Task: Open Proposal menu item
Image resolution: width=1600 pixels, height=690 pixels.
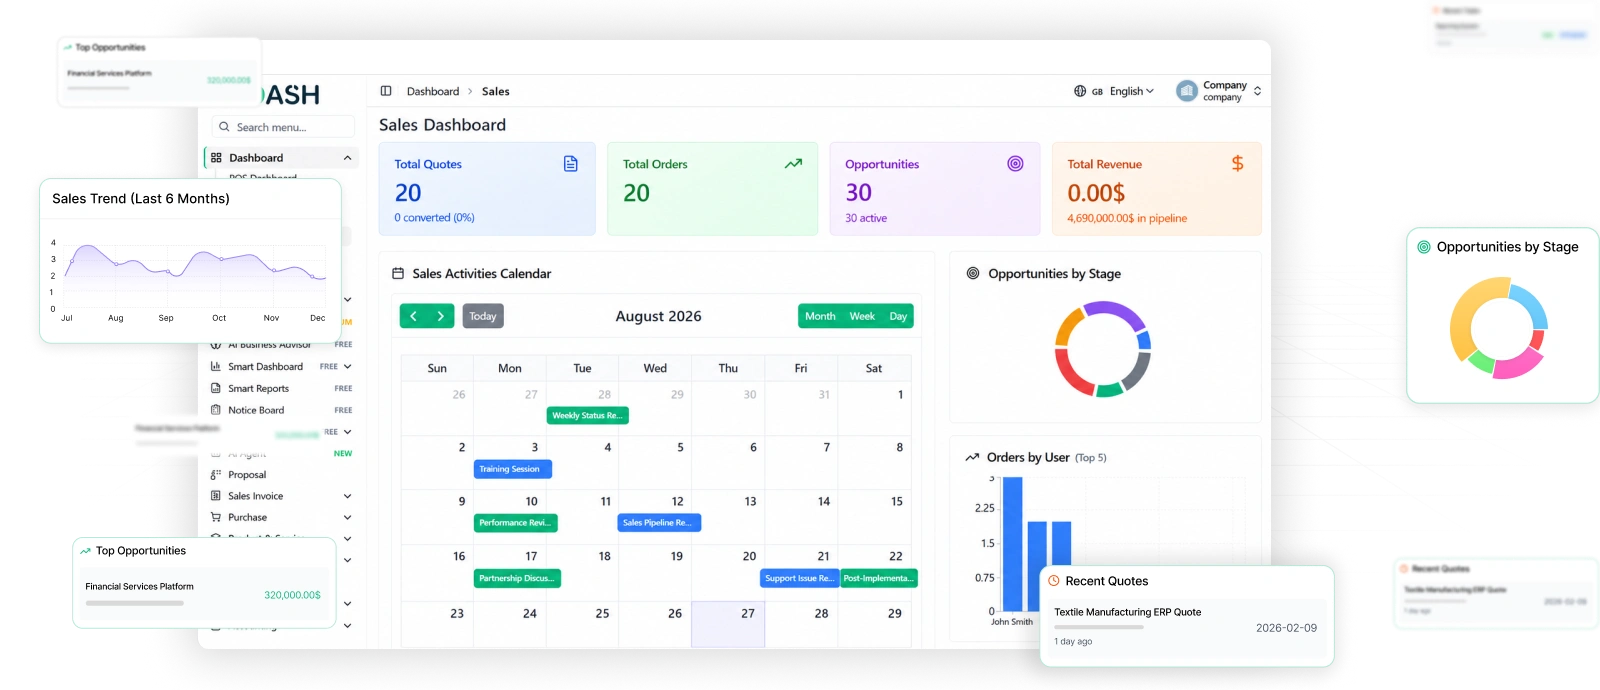Action: click(247, 475)
